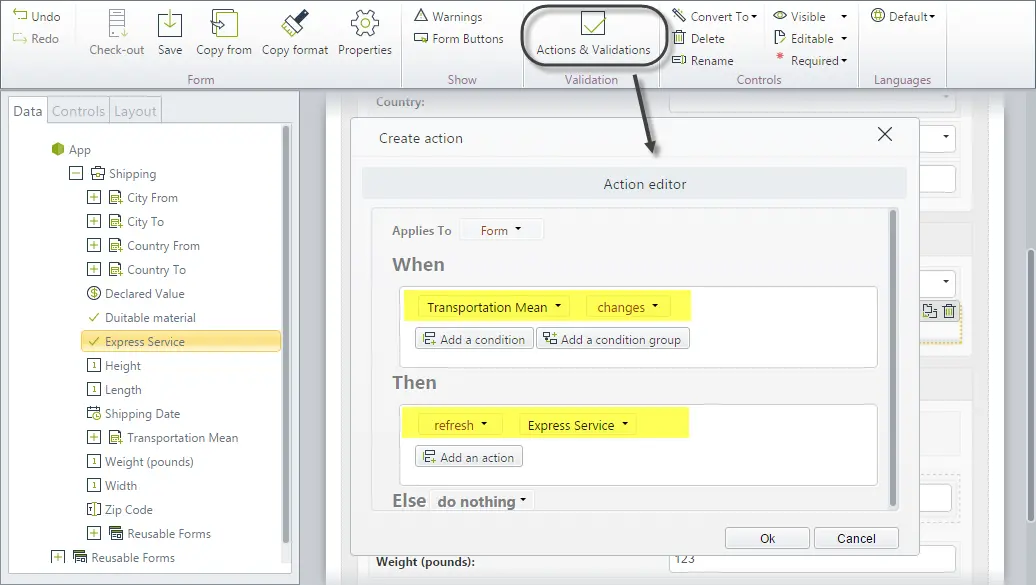Expand the City From tree node

coord(94,198)
